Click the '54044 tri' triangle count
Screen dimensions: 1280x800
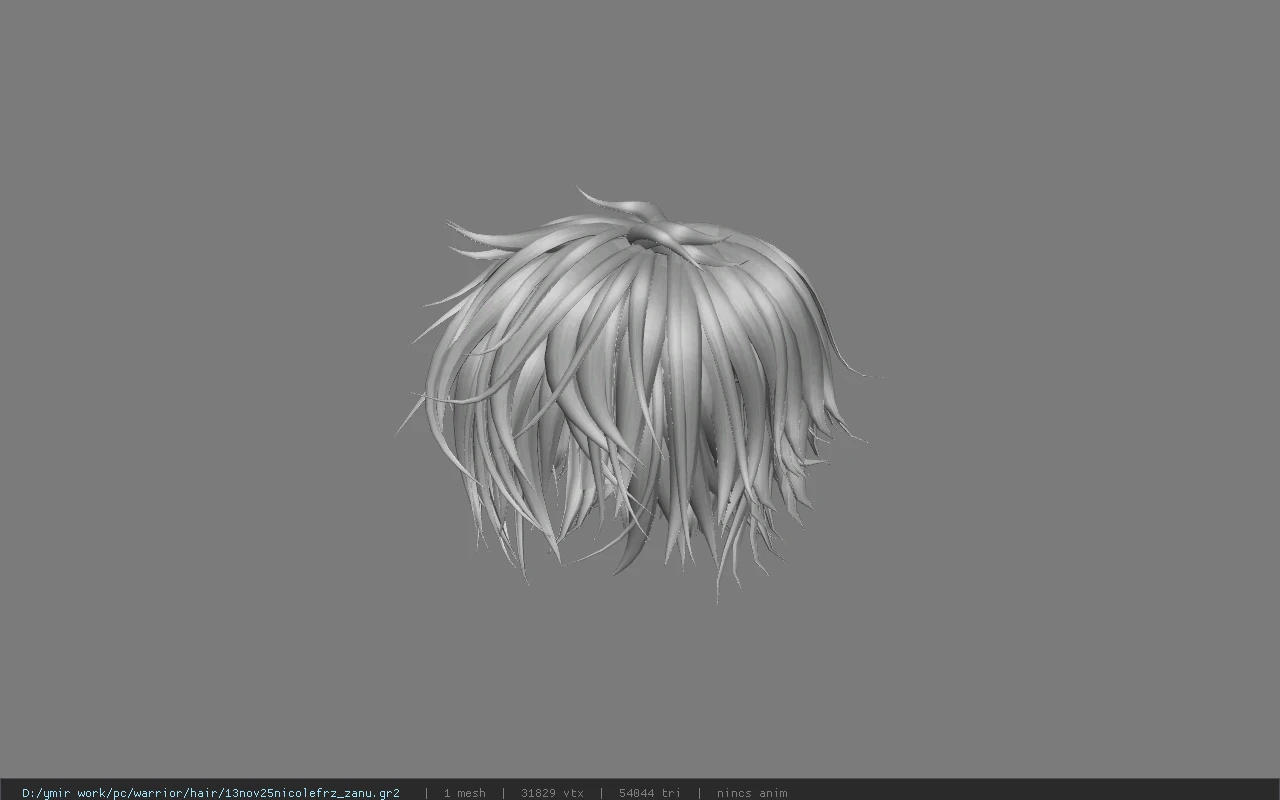tap(649, 793)
